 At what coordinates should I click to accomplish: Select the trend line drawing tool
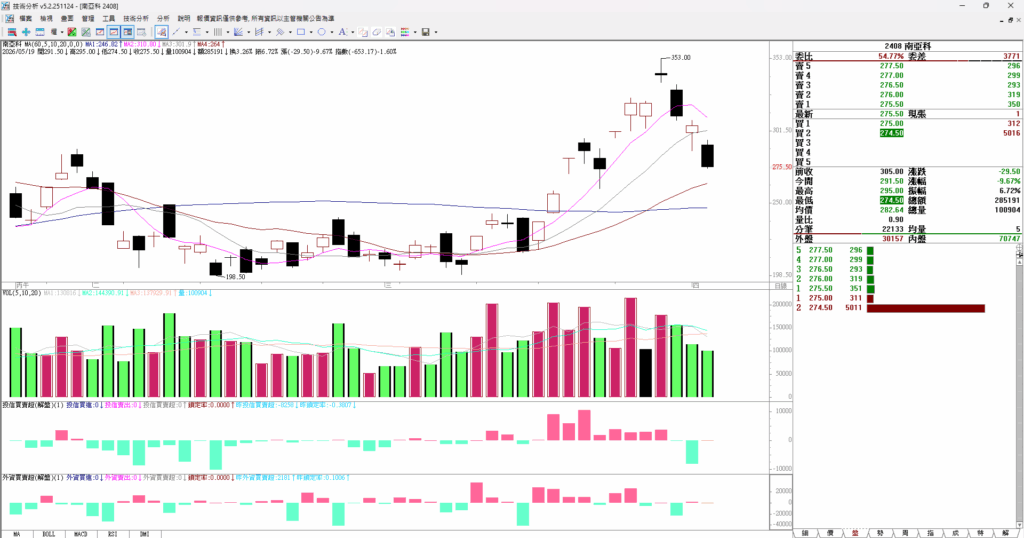pos(176,31)
